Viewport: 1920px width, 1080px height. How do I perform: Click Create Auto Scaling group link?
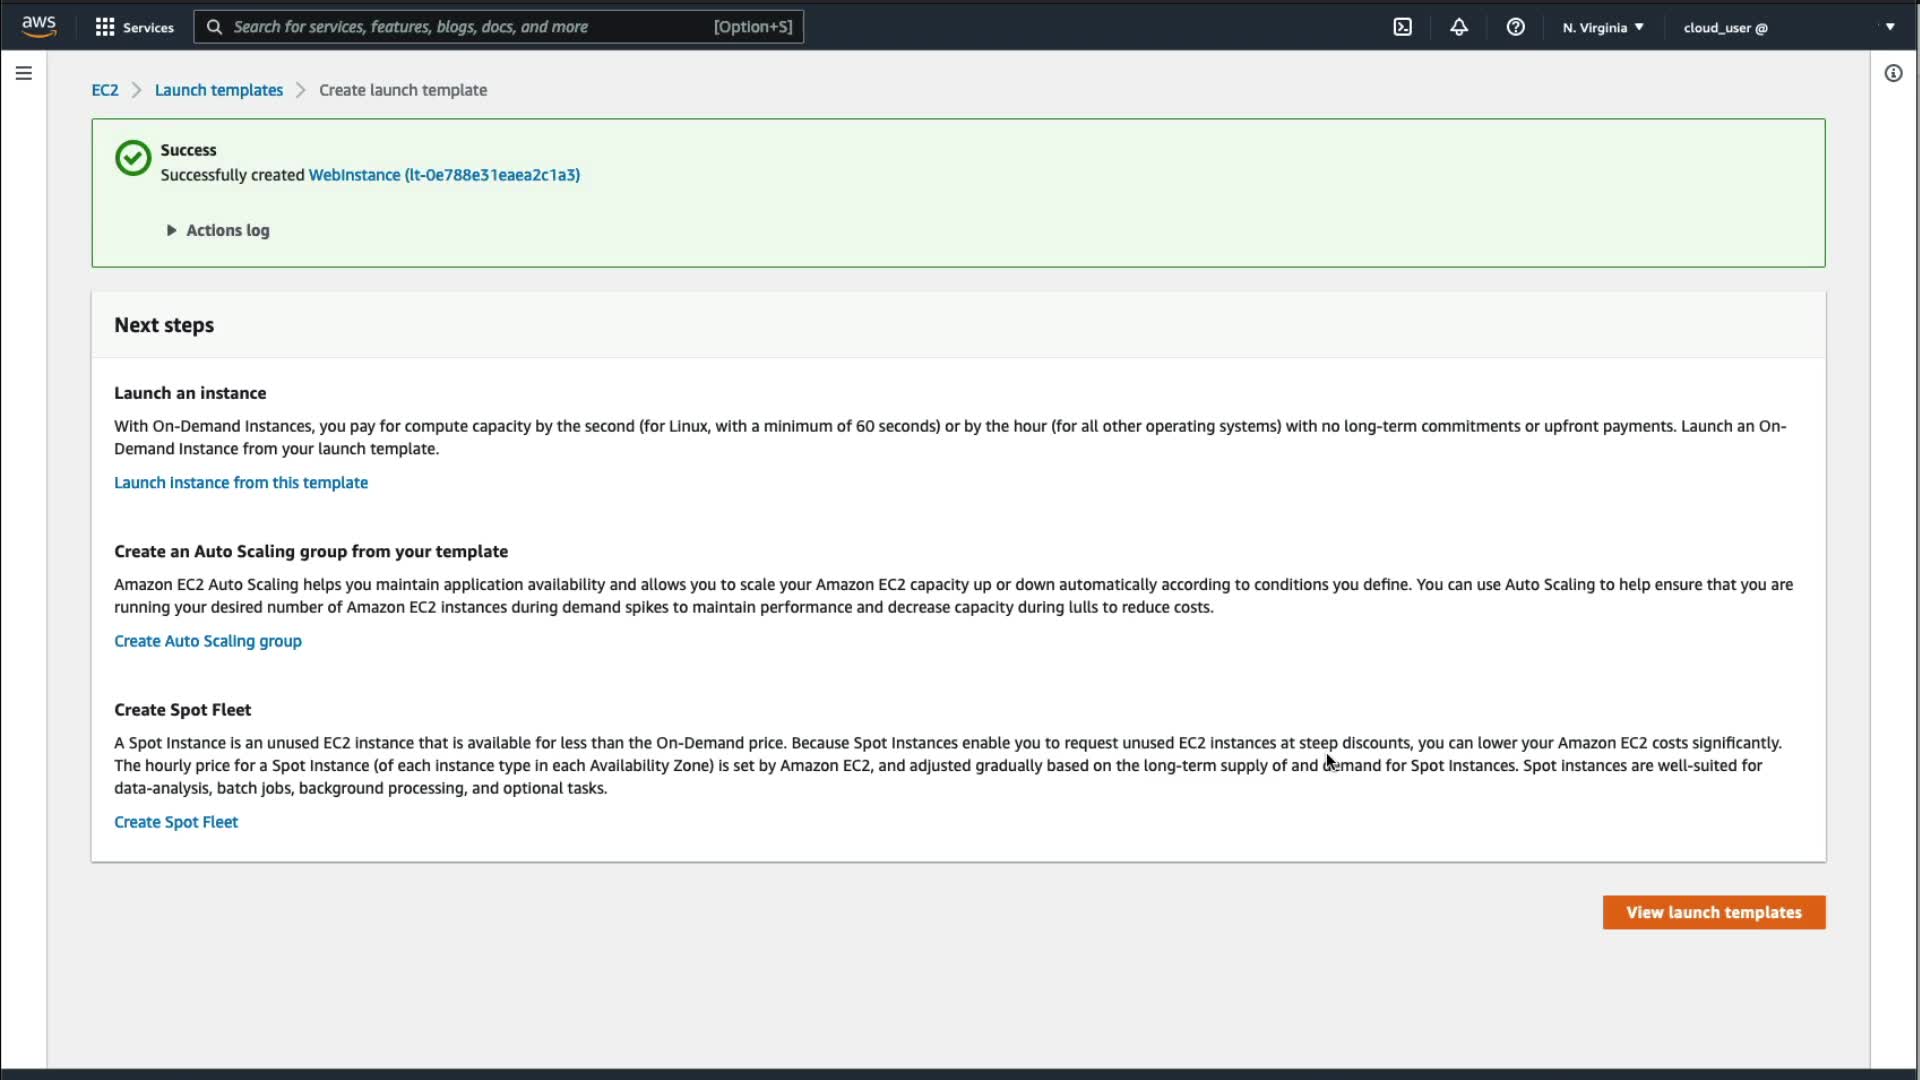click(x=208, y=641)
